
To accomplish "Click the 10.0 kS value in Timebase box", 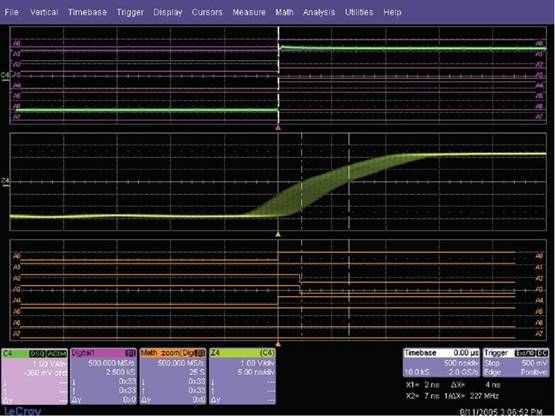I will coord(418,372).
